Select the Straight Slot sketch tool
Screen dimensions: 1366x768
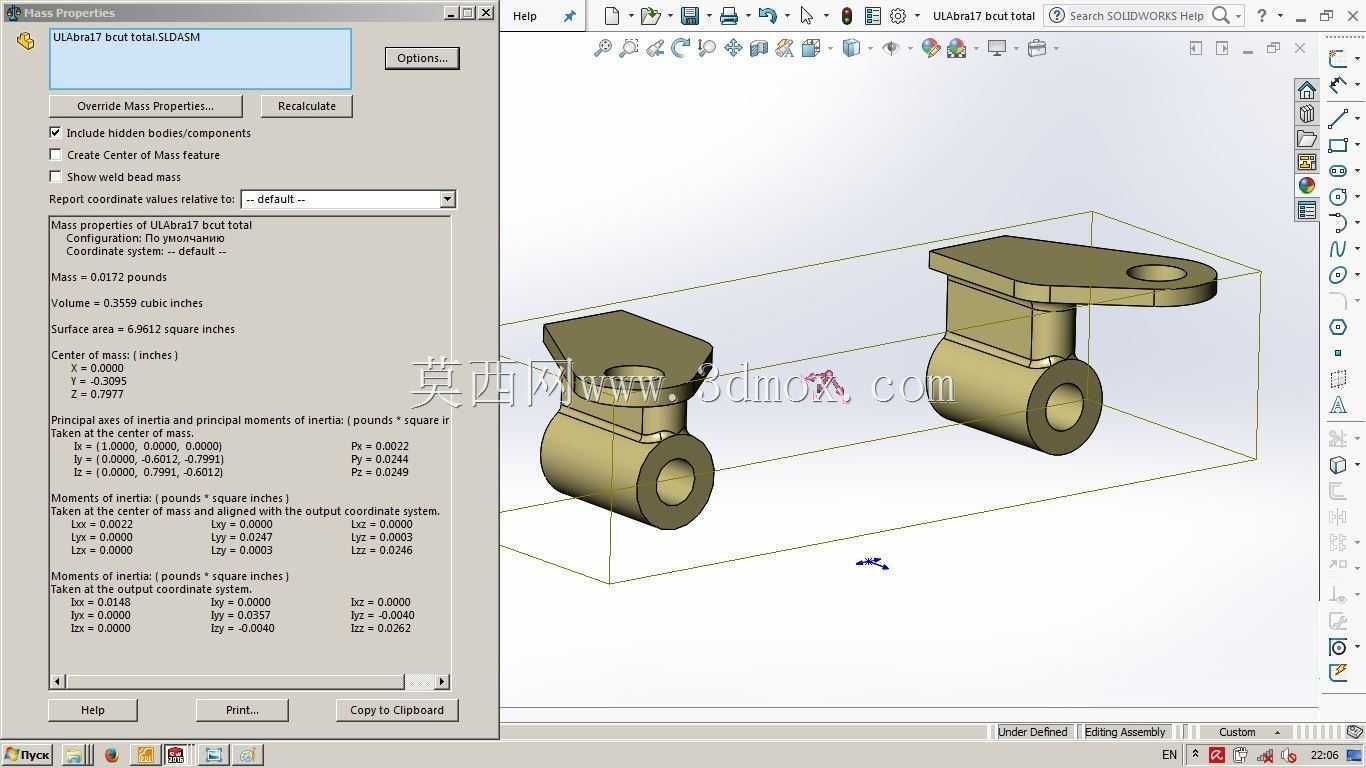(x=1338, y=171)
